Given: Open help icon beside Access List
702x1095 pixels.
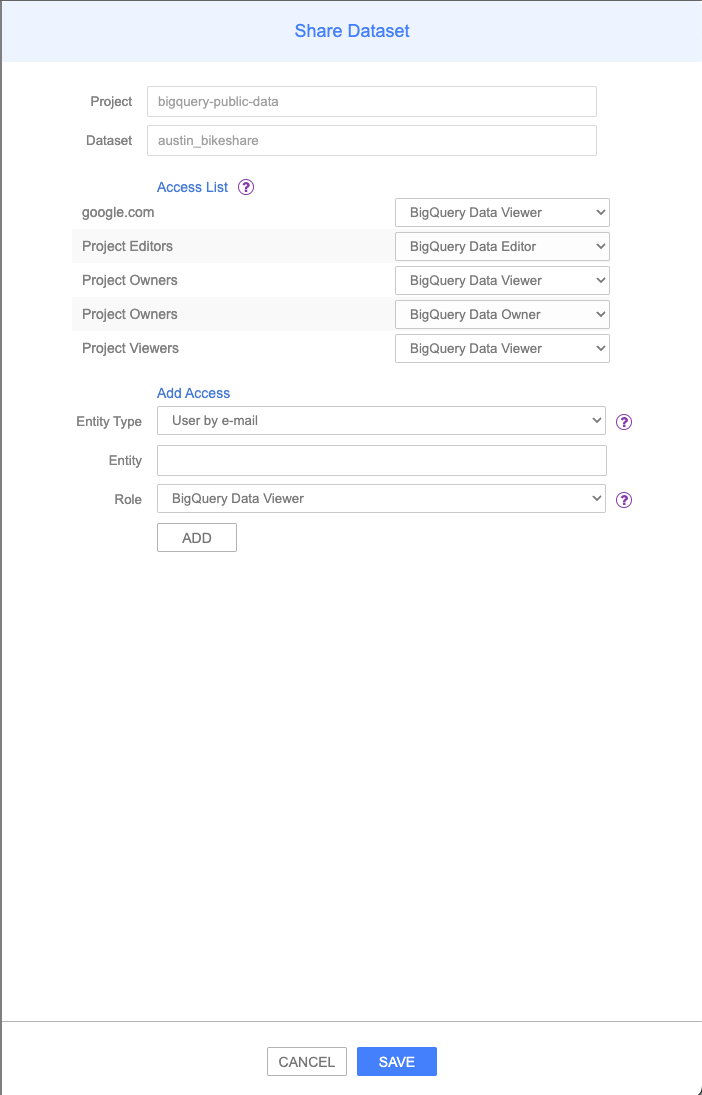Looking at the screenshot, I should tap(246, 187).
